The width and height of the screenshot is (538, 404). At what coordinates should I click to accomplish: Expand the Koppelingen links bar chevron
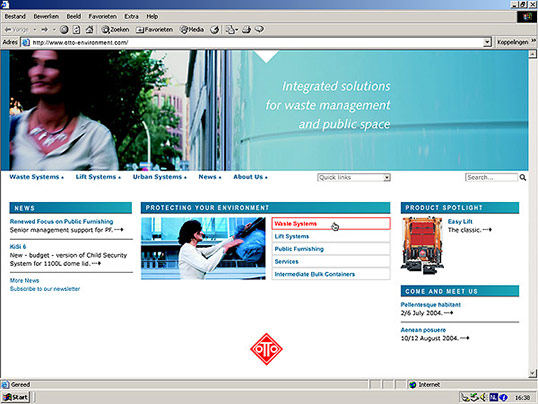[x=534, y=41]
